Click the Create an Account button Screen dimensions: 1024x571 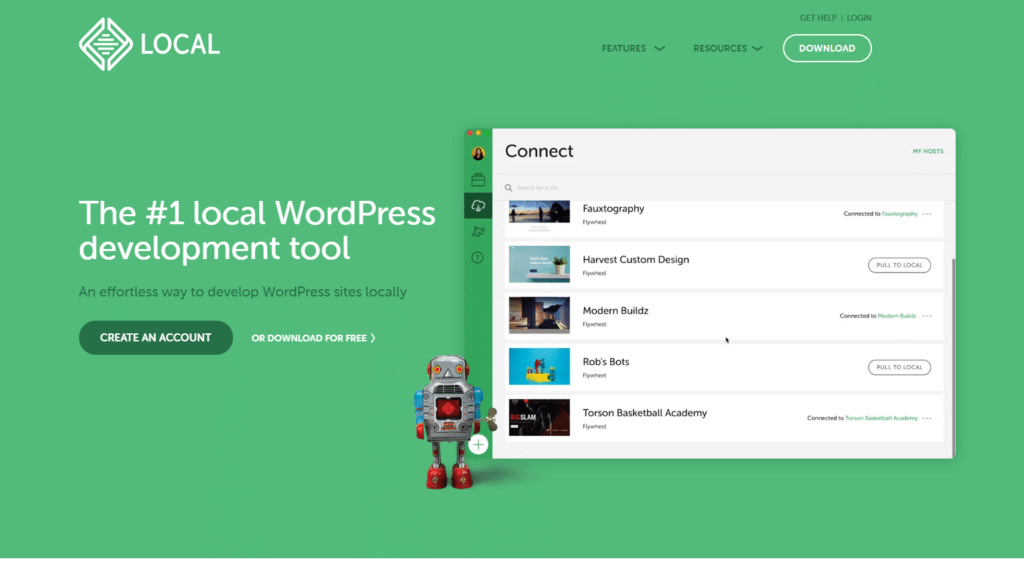155,338
